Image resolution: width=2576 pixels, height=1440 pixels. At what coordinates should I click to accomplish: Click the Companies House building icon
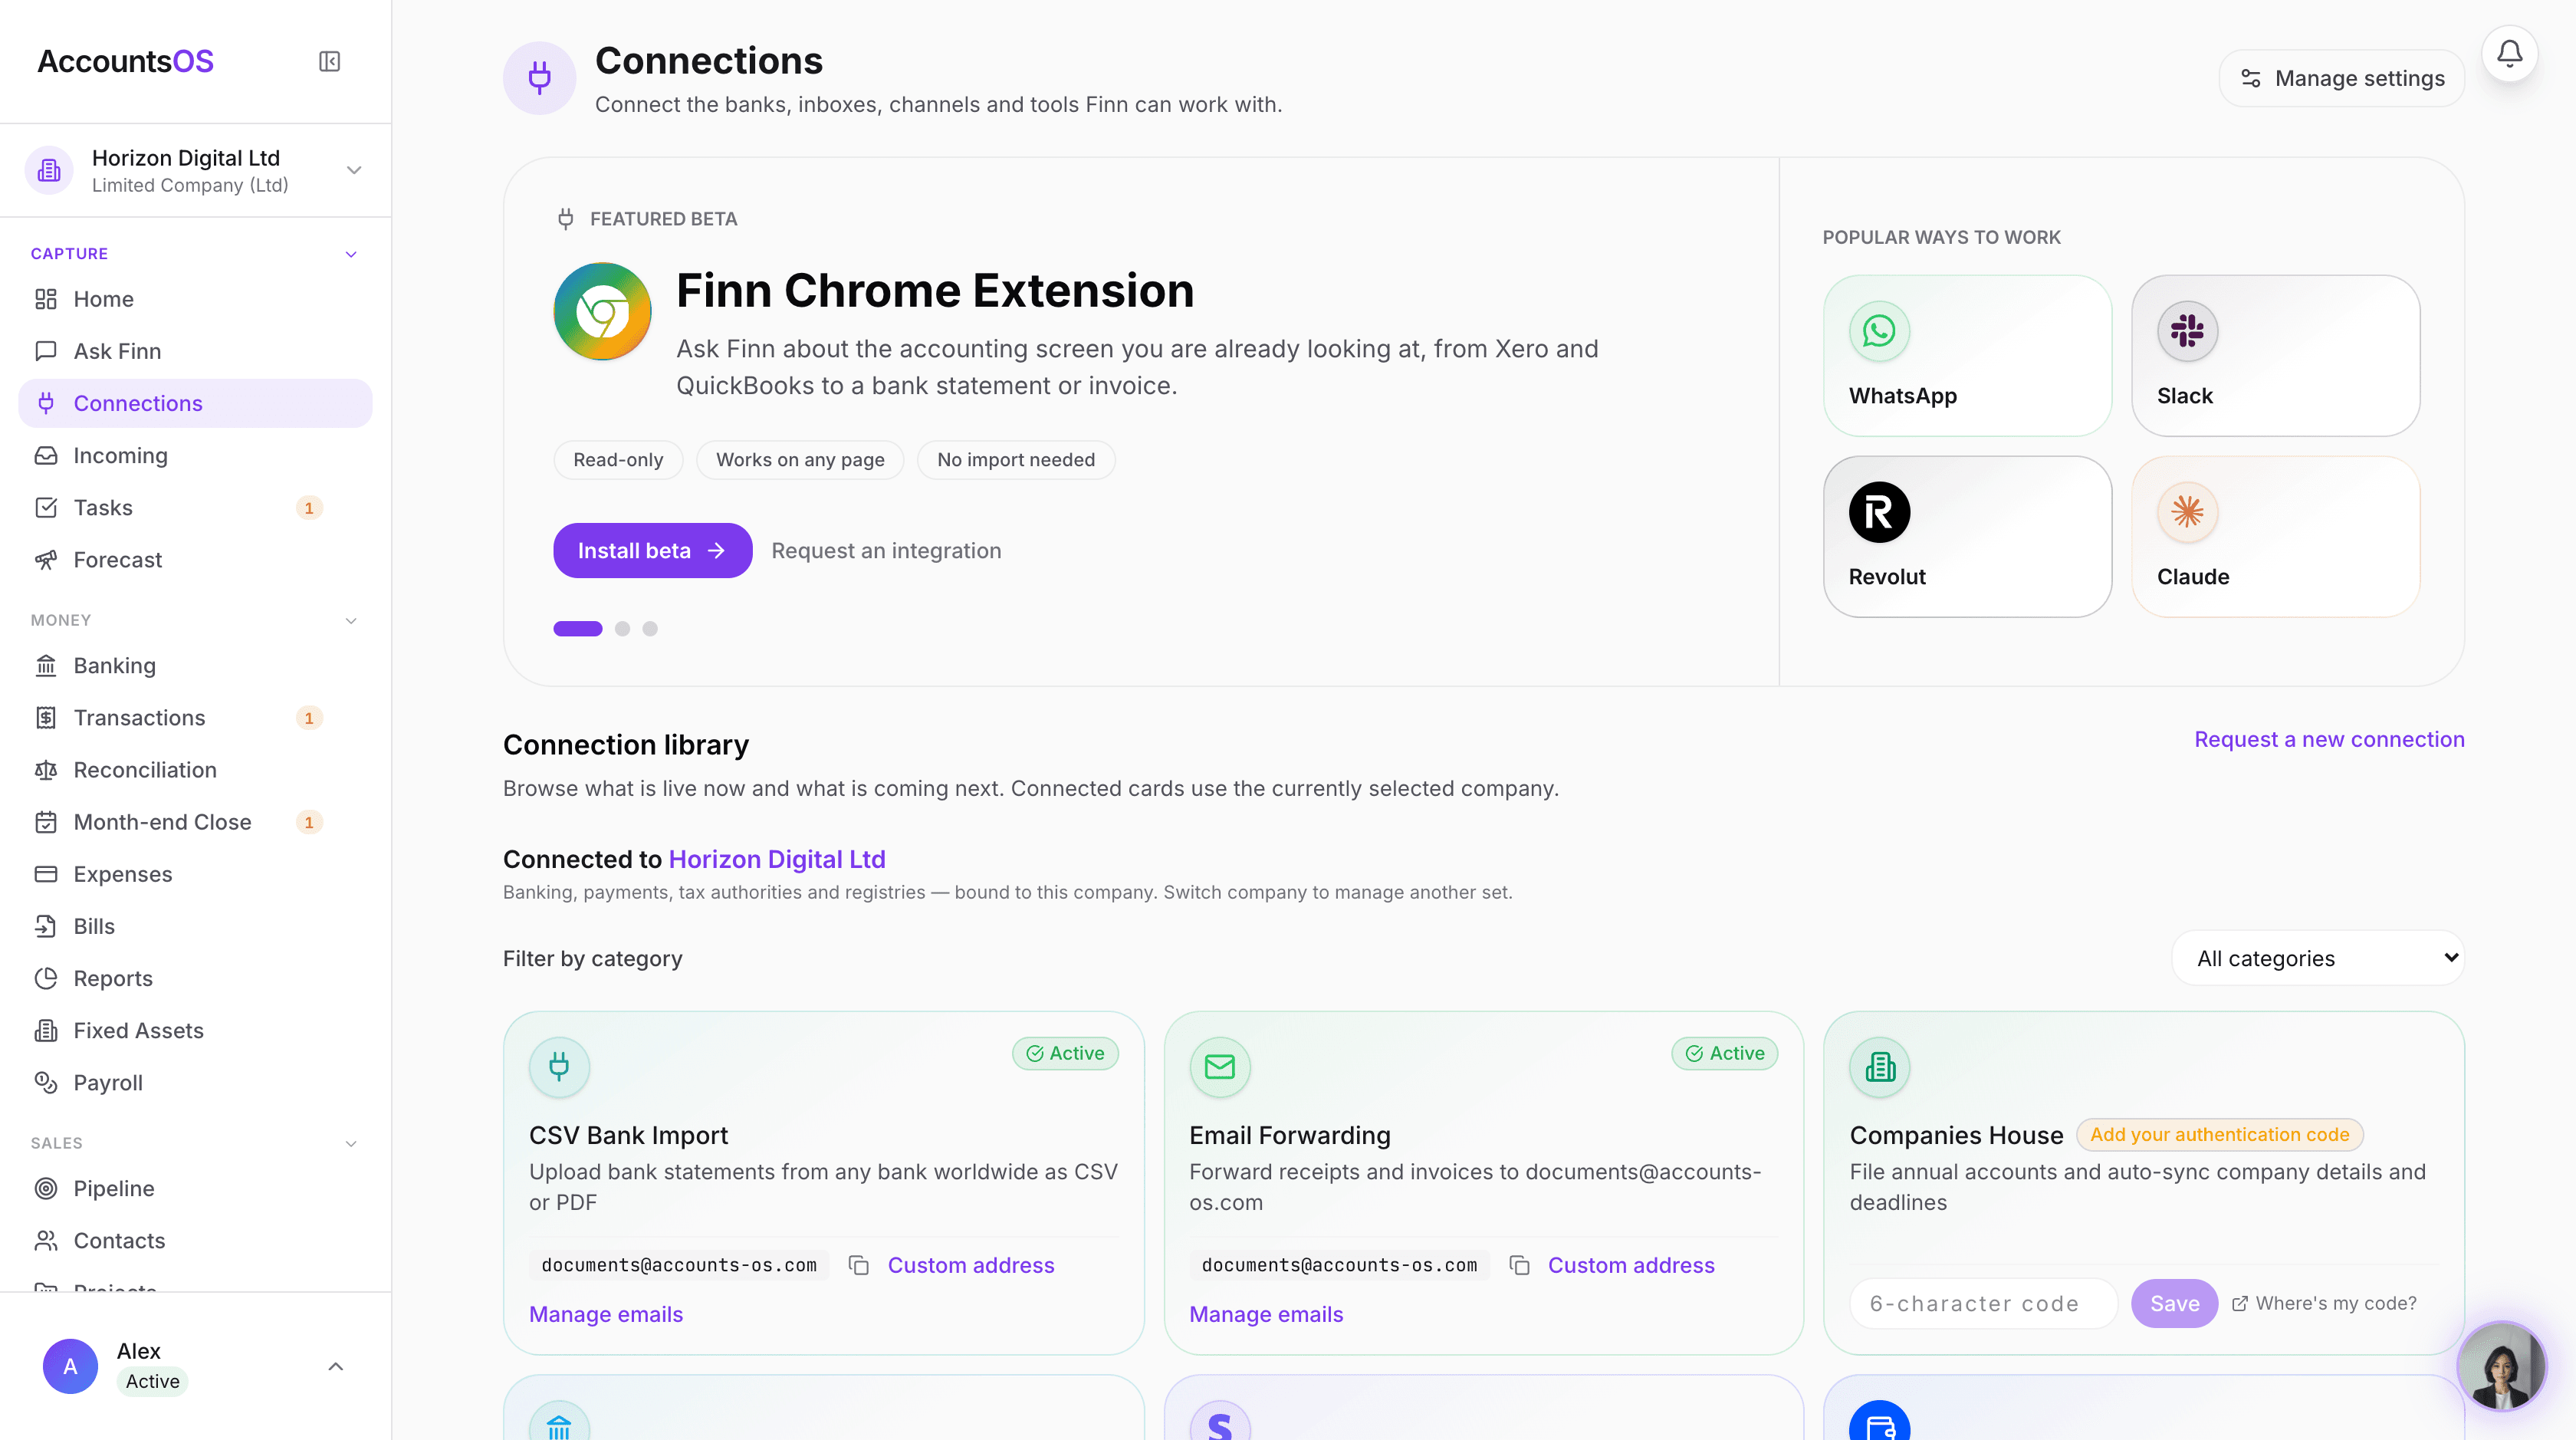point(1880,1067)
